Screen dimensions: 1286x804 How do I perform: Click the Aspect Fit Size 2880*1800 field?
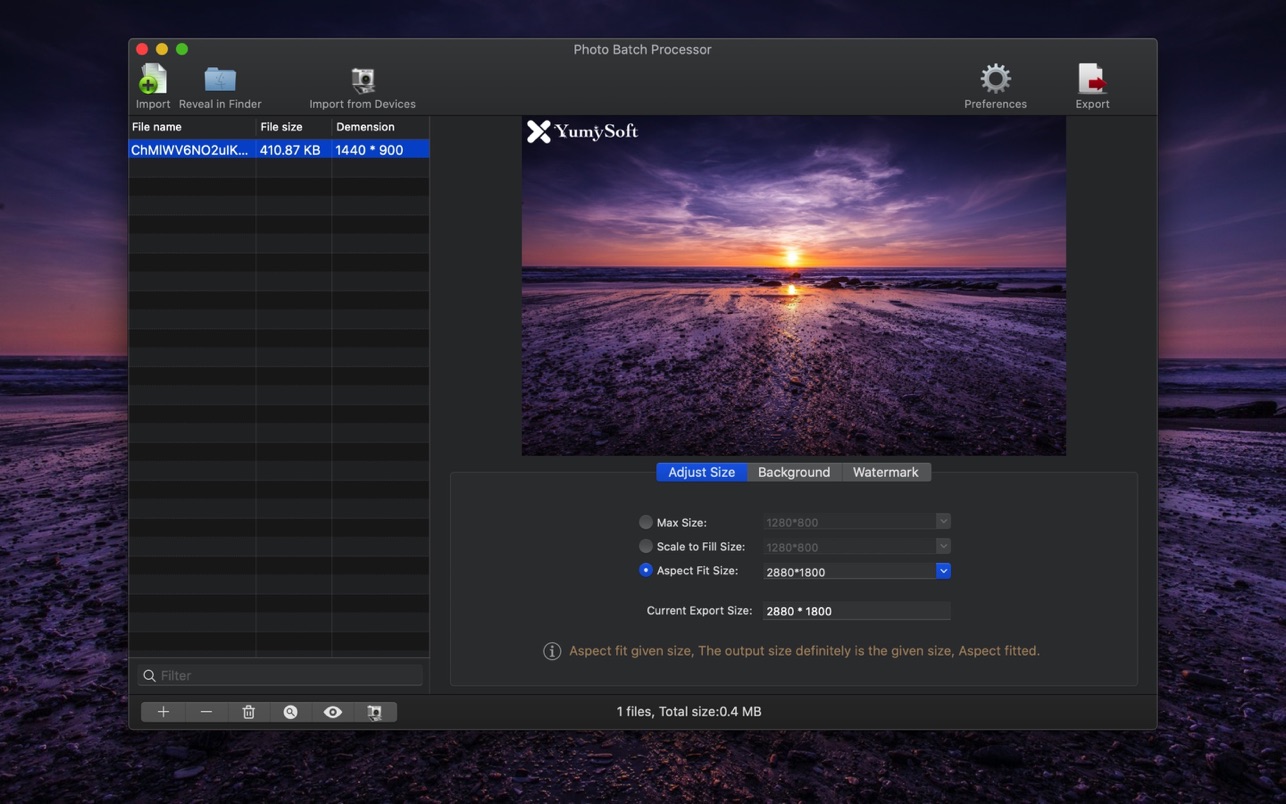849,572
